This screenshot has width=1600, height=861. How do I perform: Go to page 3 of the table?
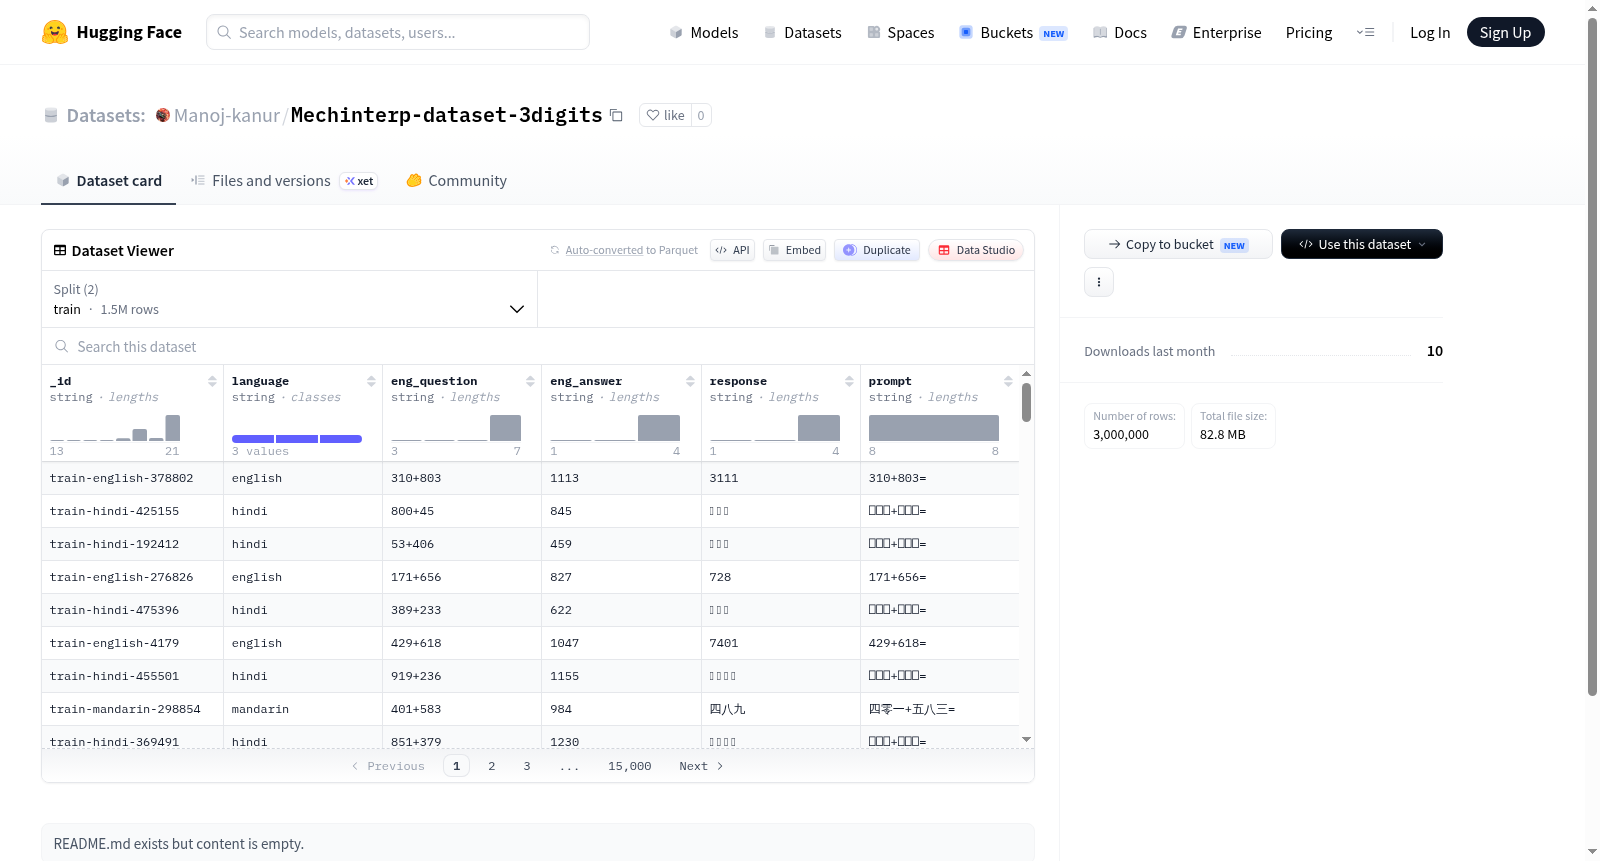(527, 766)
